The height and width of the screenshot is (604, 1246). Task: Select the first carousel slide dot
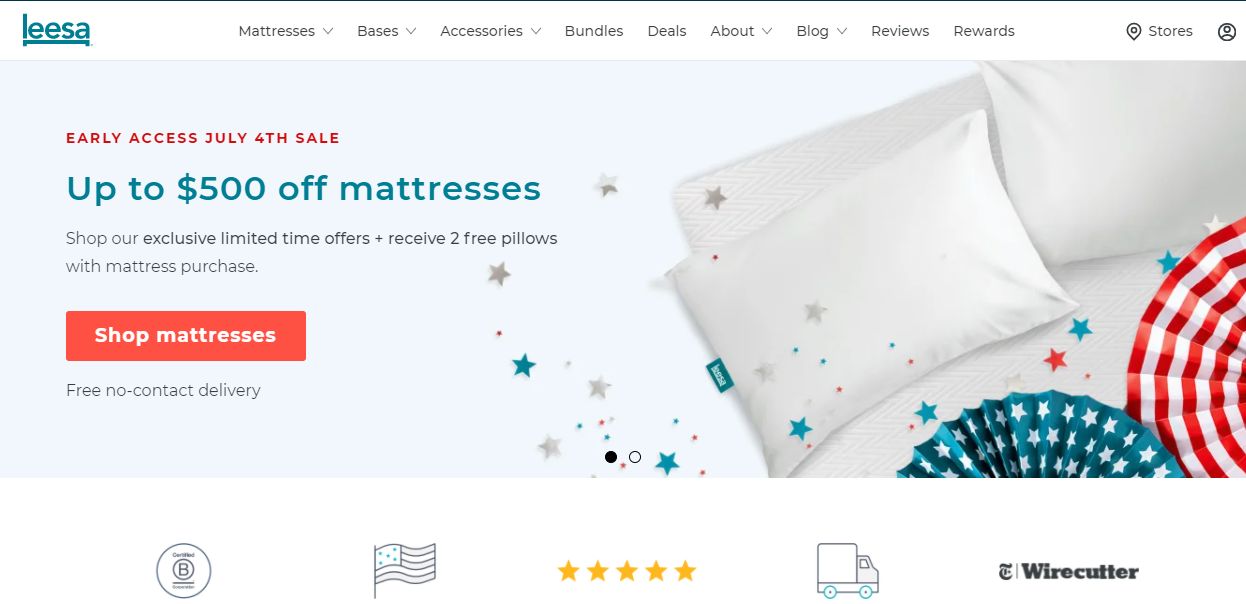tap(611, 457)
